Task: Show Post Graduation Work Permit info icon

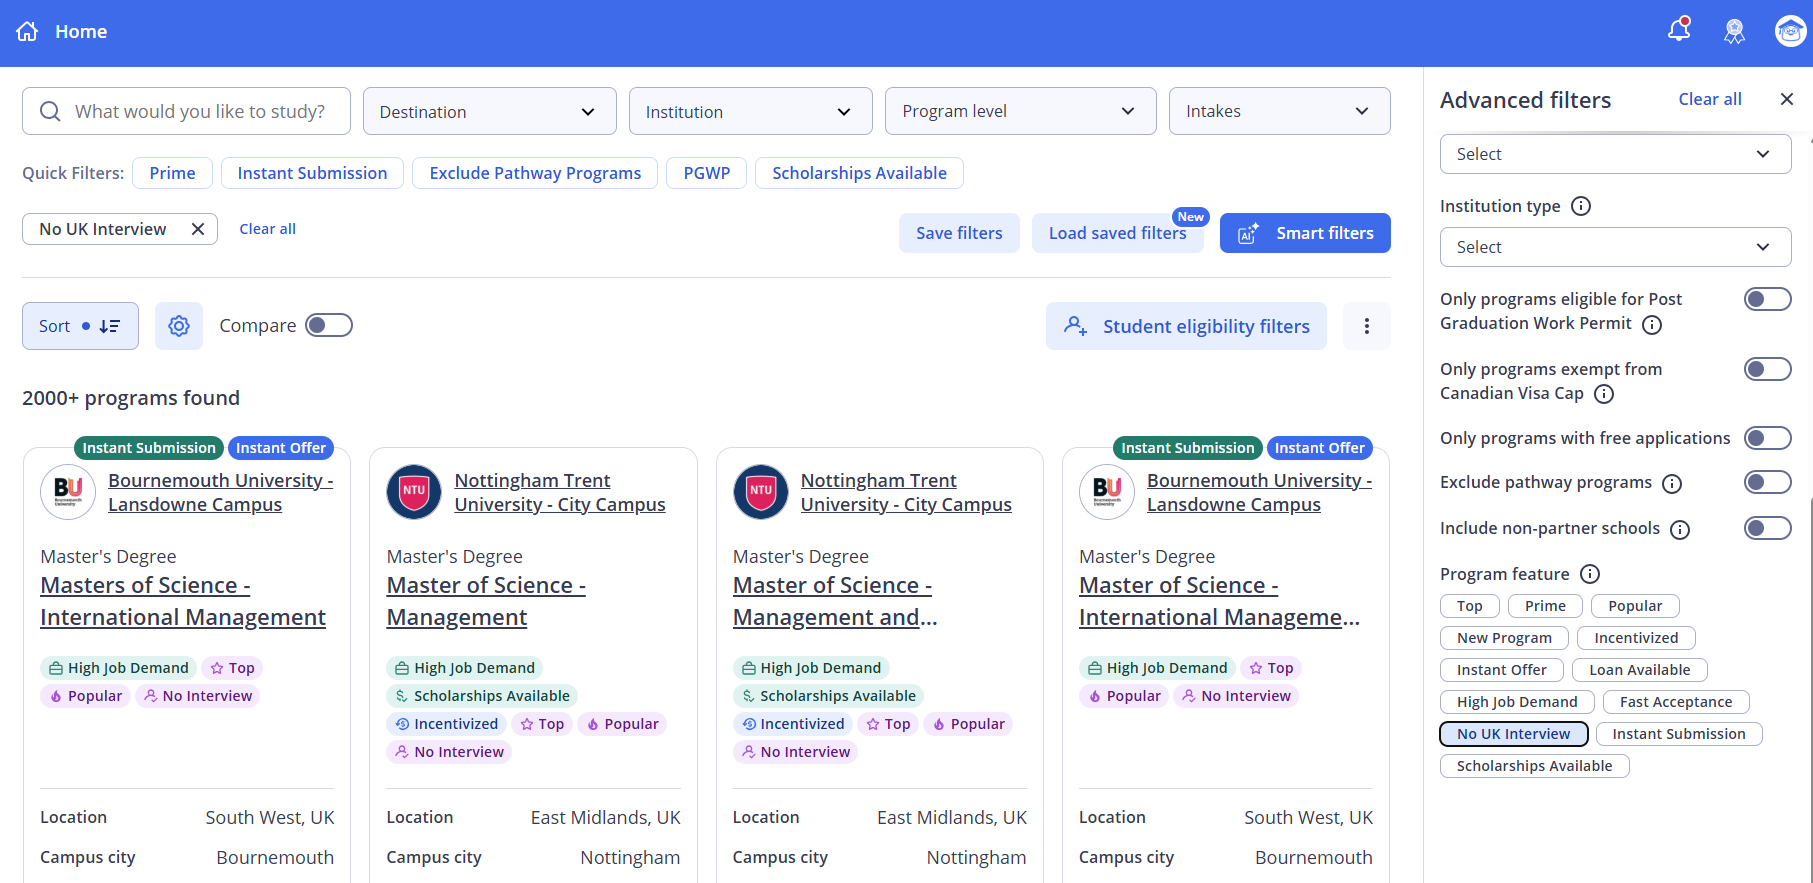Action: tap(1652, 324)
